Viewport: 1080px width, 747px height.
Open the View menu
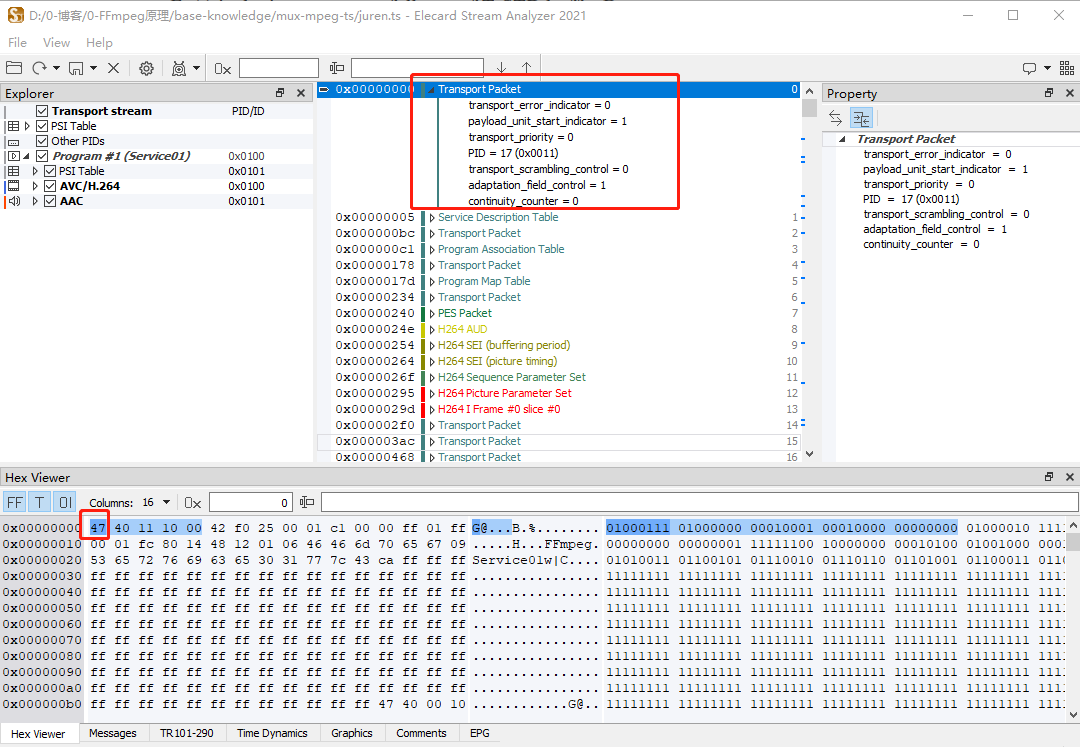point(56,42)
